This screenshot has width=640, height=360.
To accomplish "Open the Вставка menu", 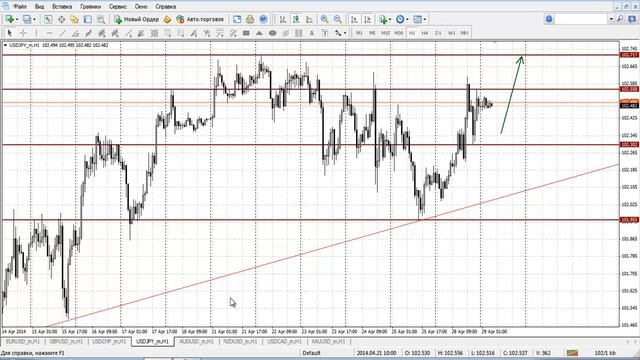I will coord(62,7).
